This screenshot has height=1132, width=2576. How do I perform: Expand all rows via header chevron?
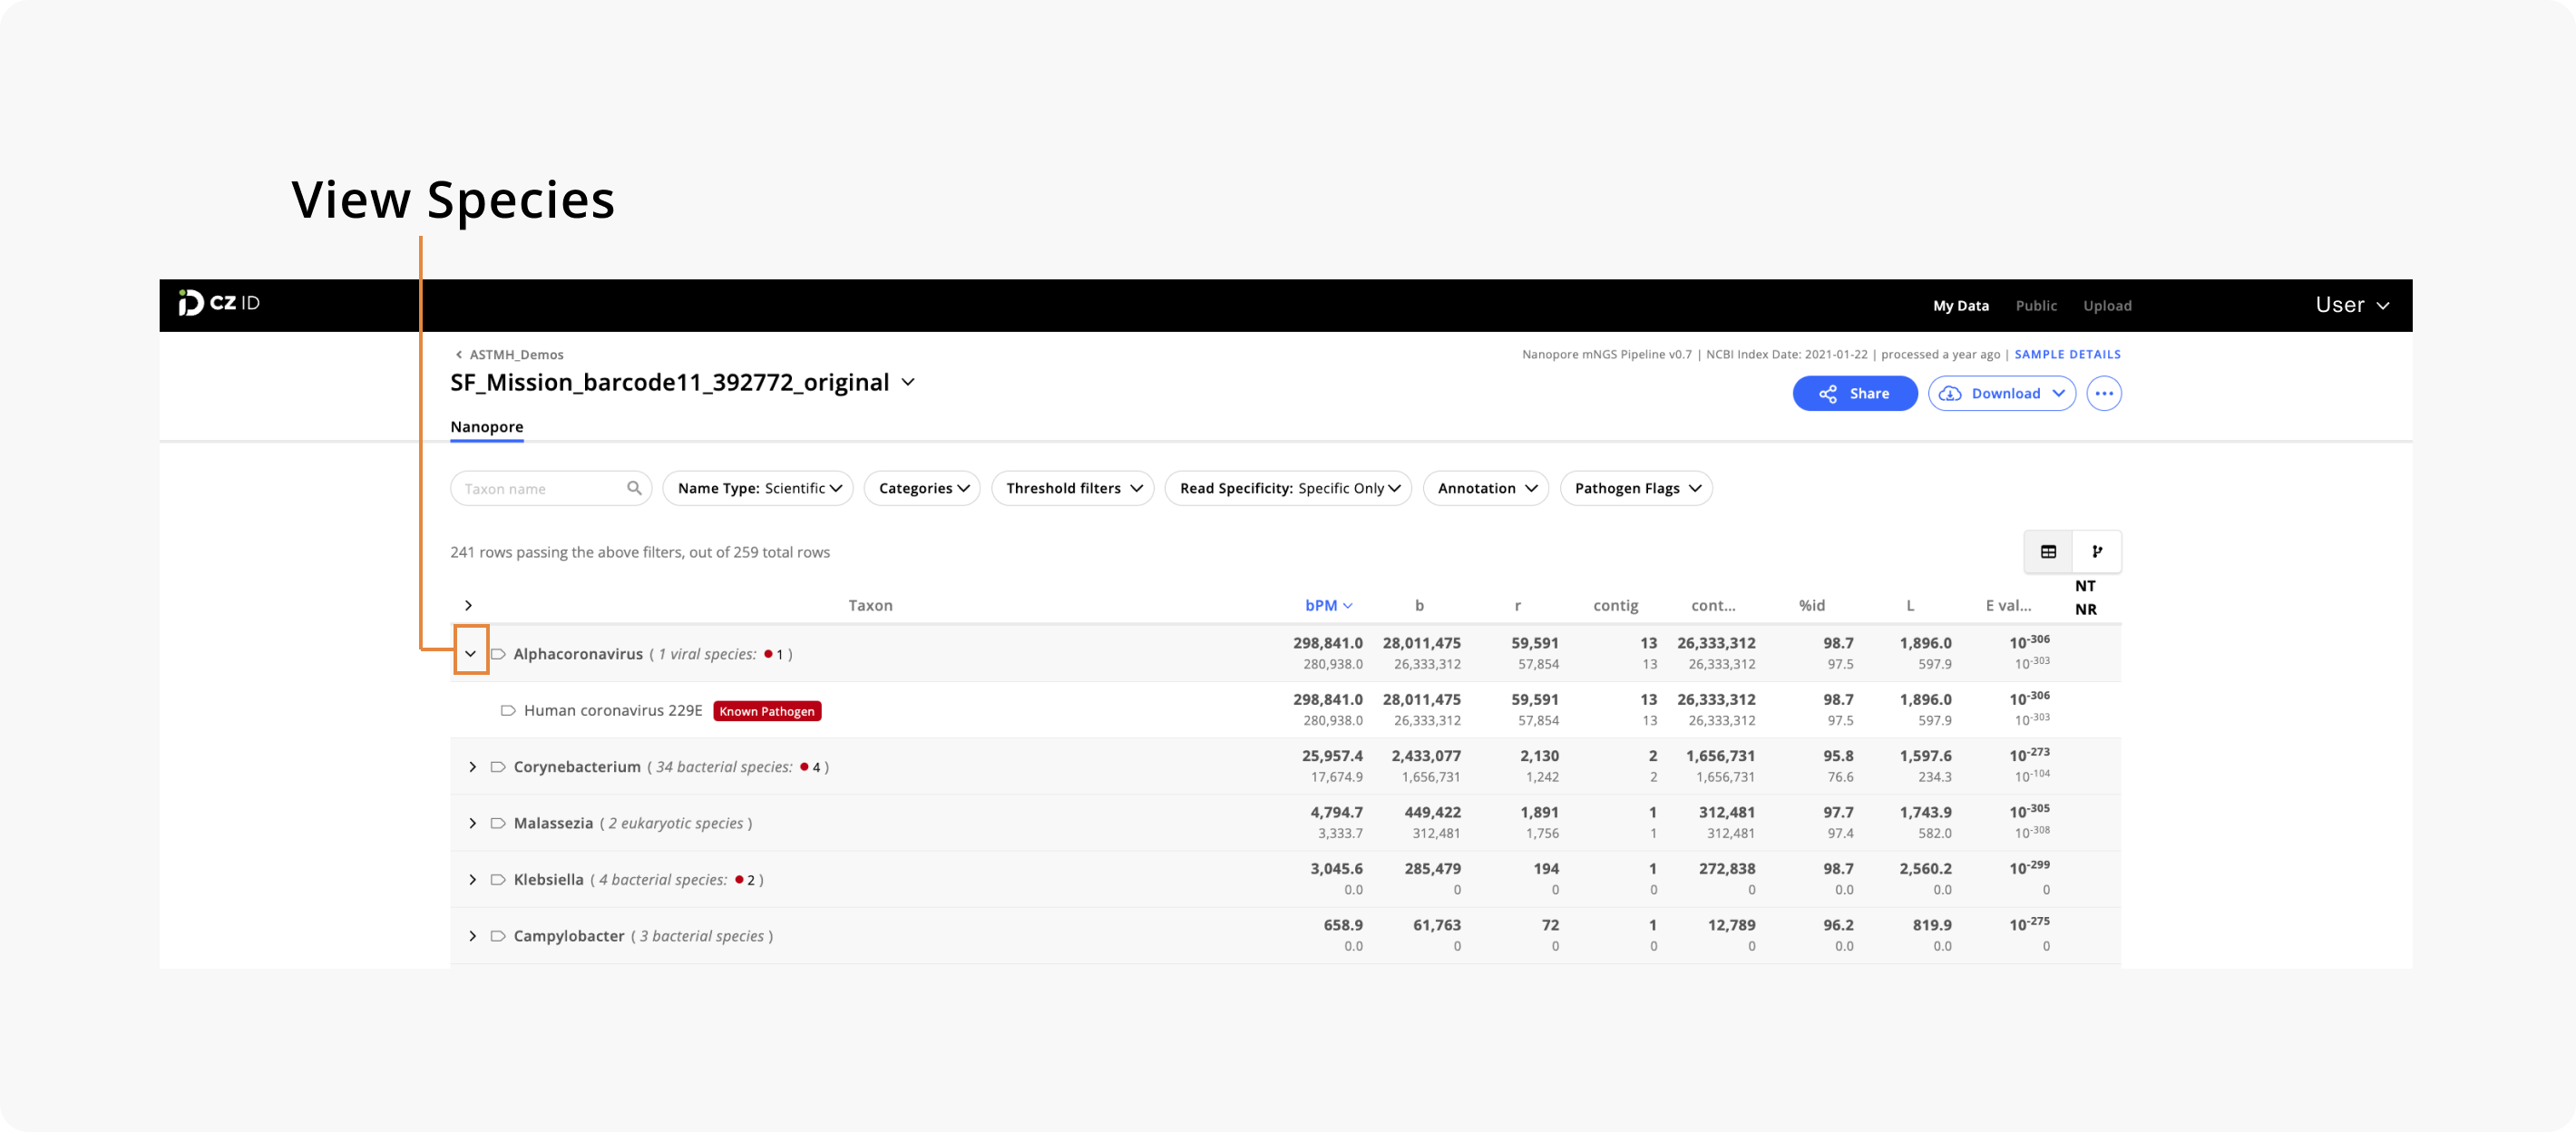click(468, 605)
